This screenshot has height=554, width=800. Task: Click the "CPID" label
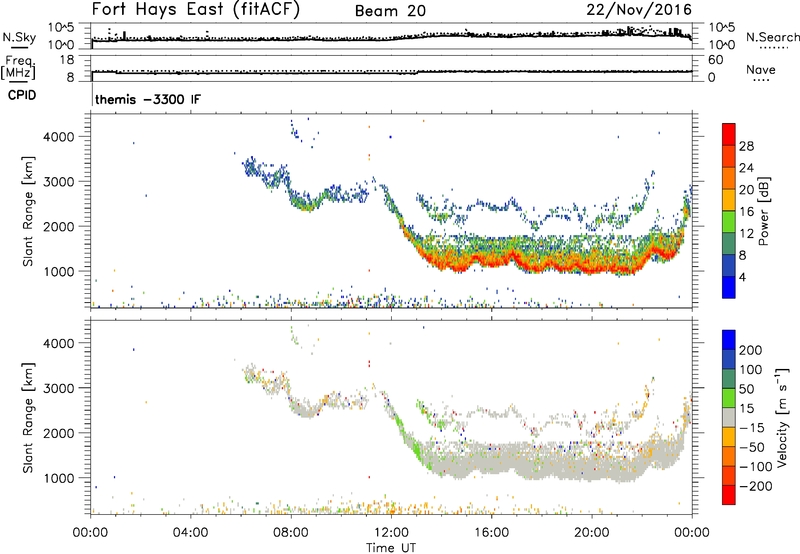22,95
